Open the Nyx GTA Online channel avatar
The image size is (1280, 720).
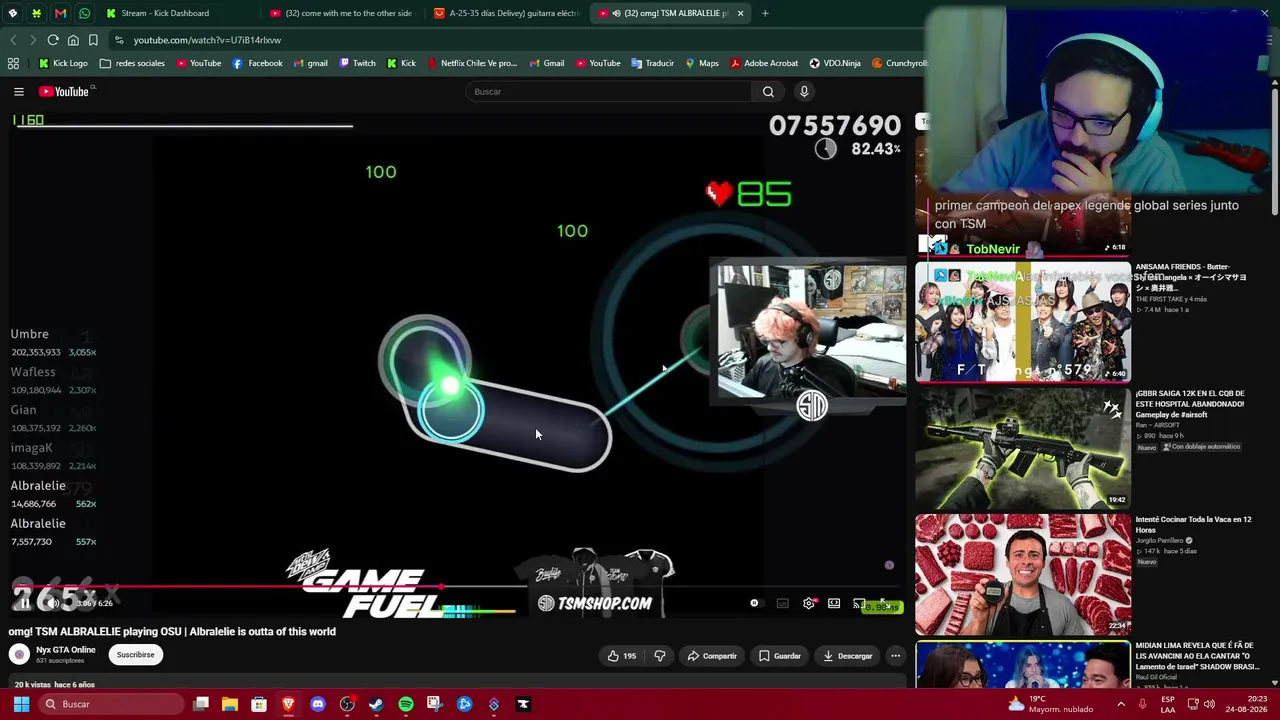19,655
